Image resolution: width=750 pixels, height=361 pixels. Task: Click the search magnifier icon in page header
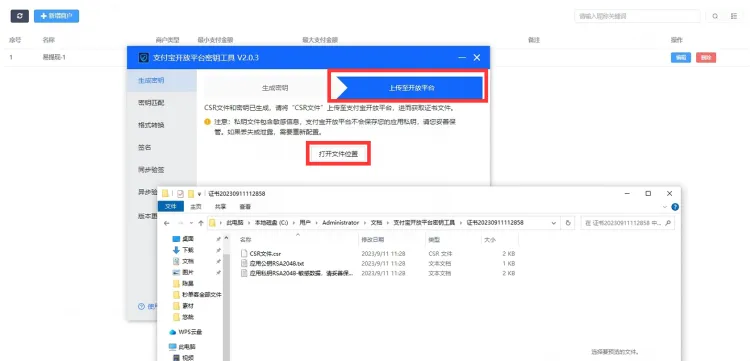[x=715, y=16]
